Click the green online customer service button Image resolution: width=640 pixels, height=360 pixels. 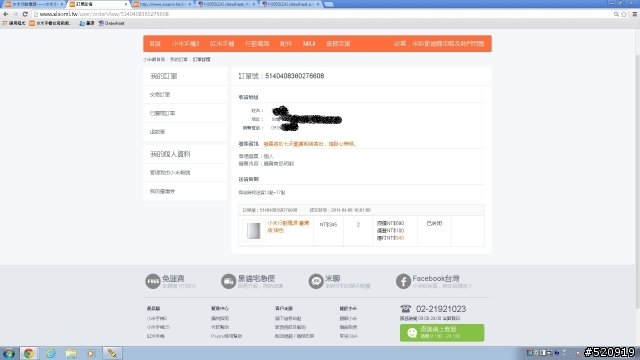[x=442, y=333]
